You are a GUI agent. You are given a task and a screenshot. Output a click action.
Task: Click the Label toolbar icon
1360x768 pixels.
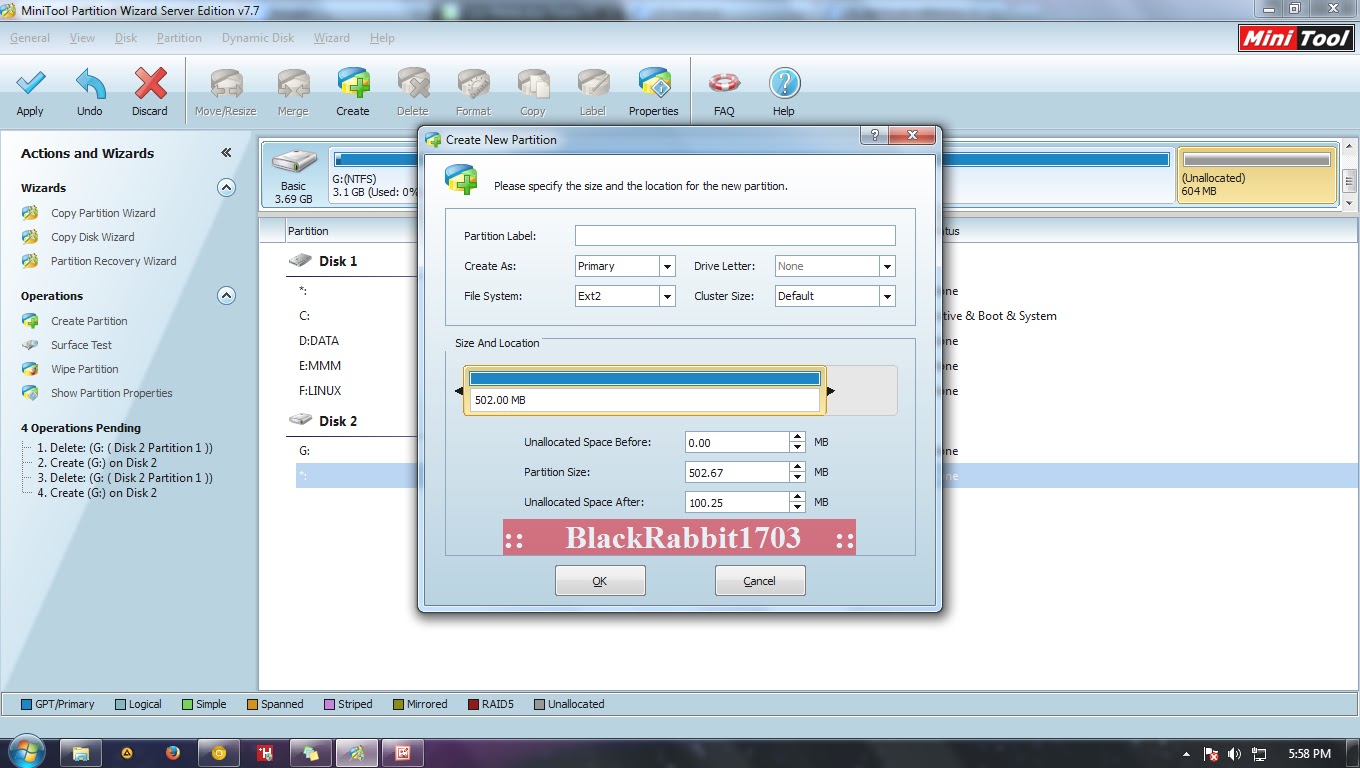(x=593, y=84)
